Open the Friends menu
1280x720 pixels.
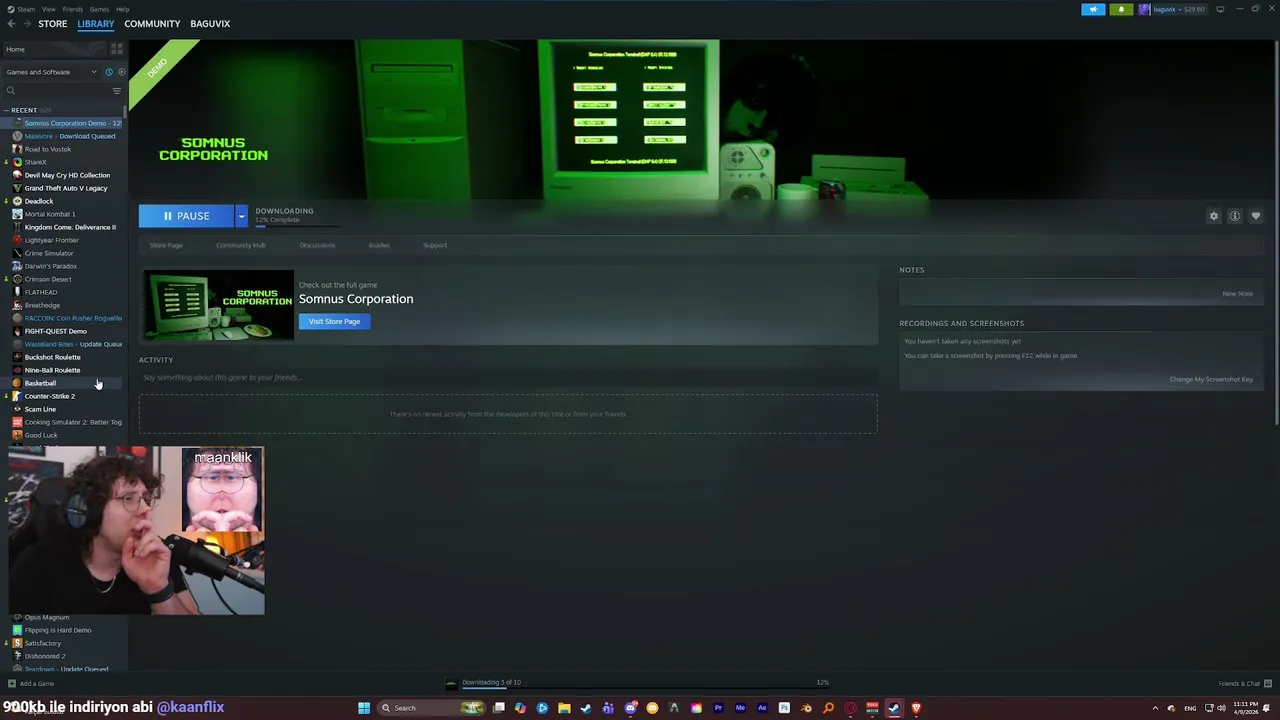(73, 9)
